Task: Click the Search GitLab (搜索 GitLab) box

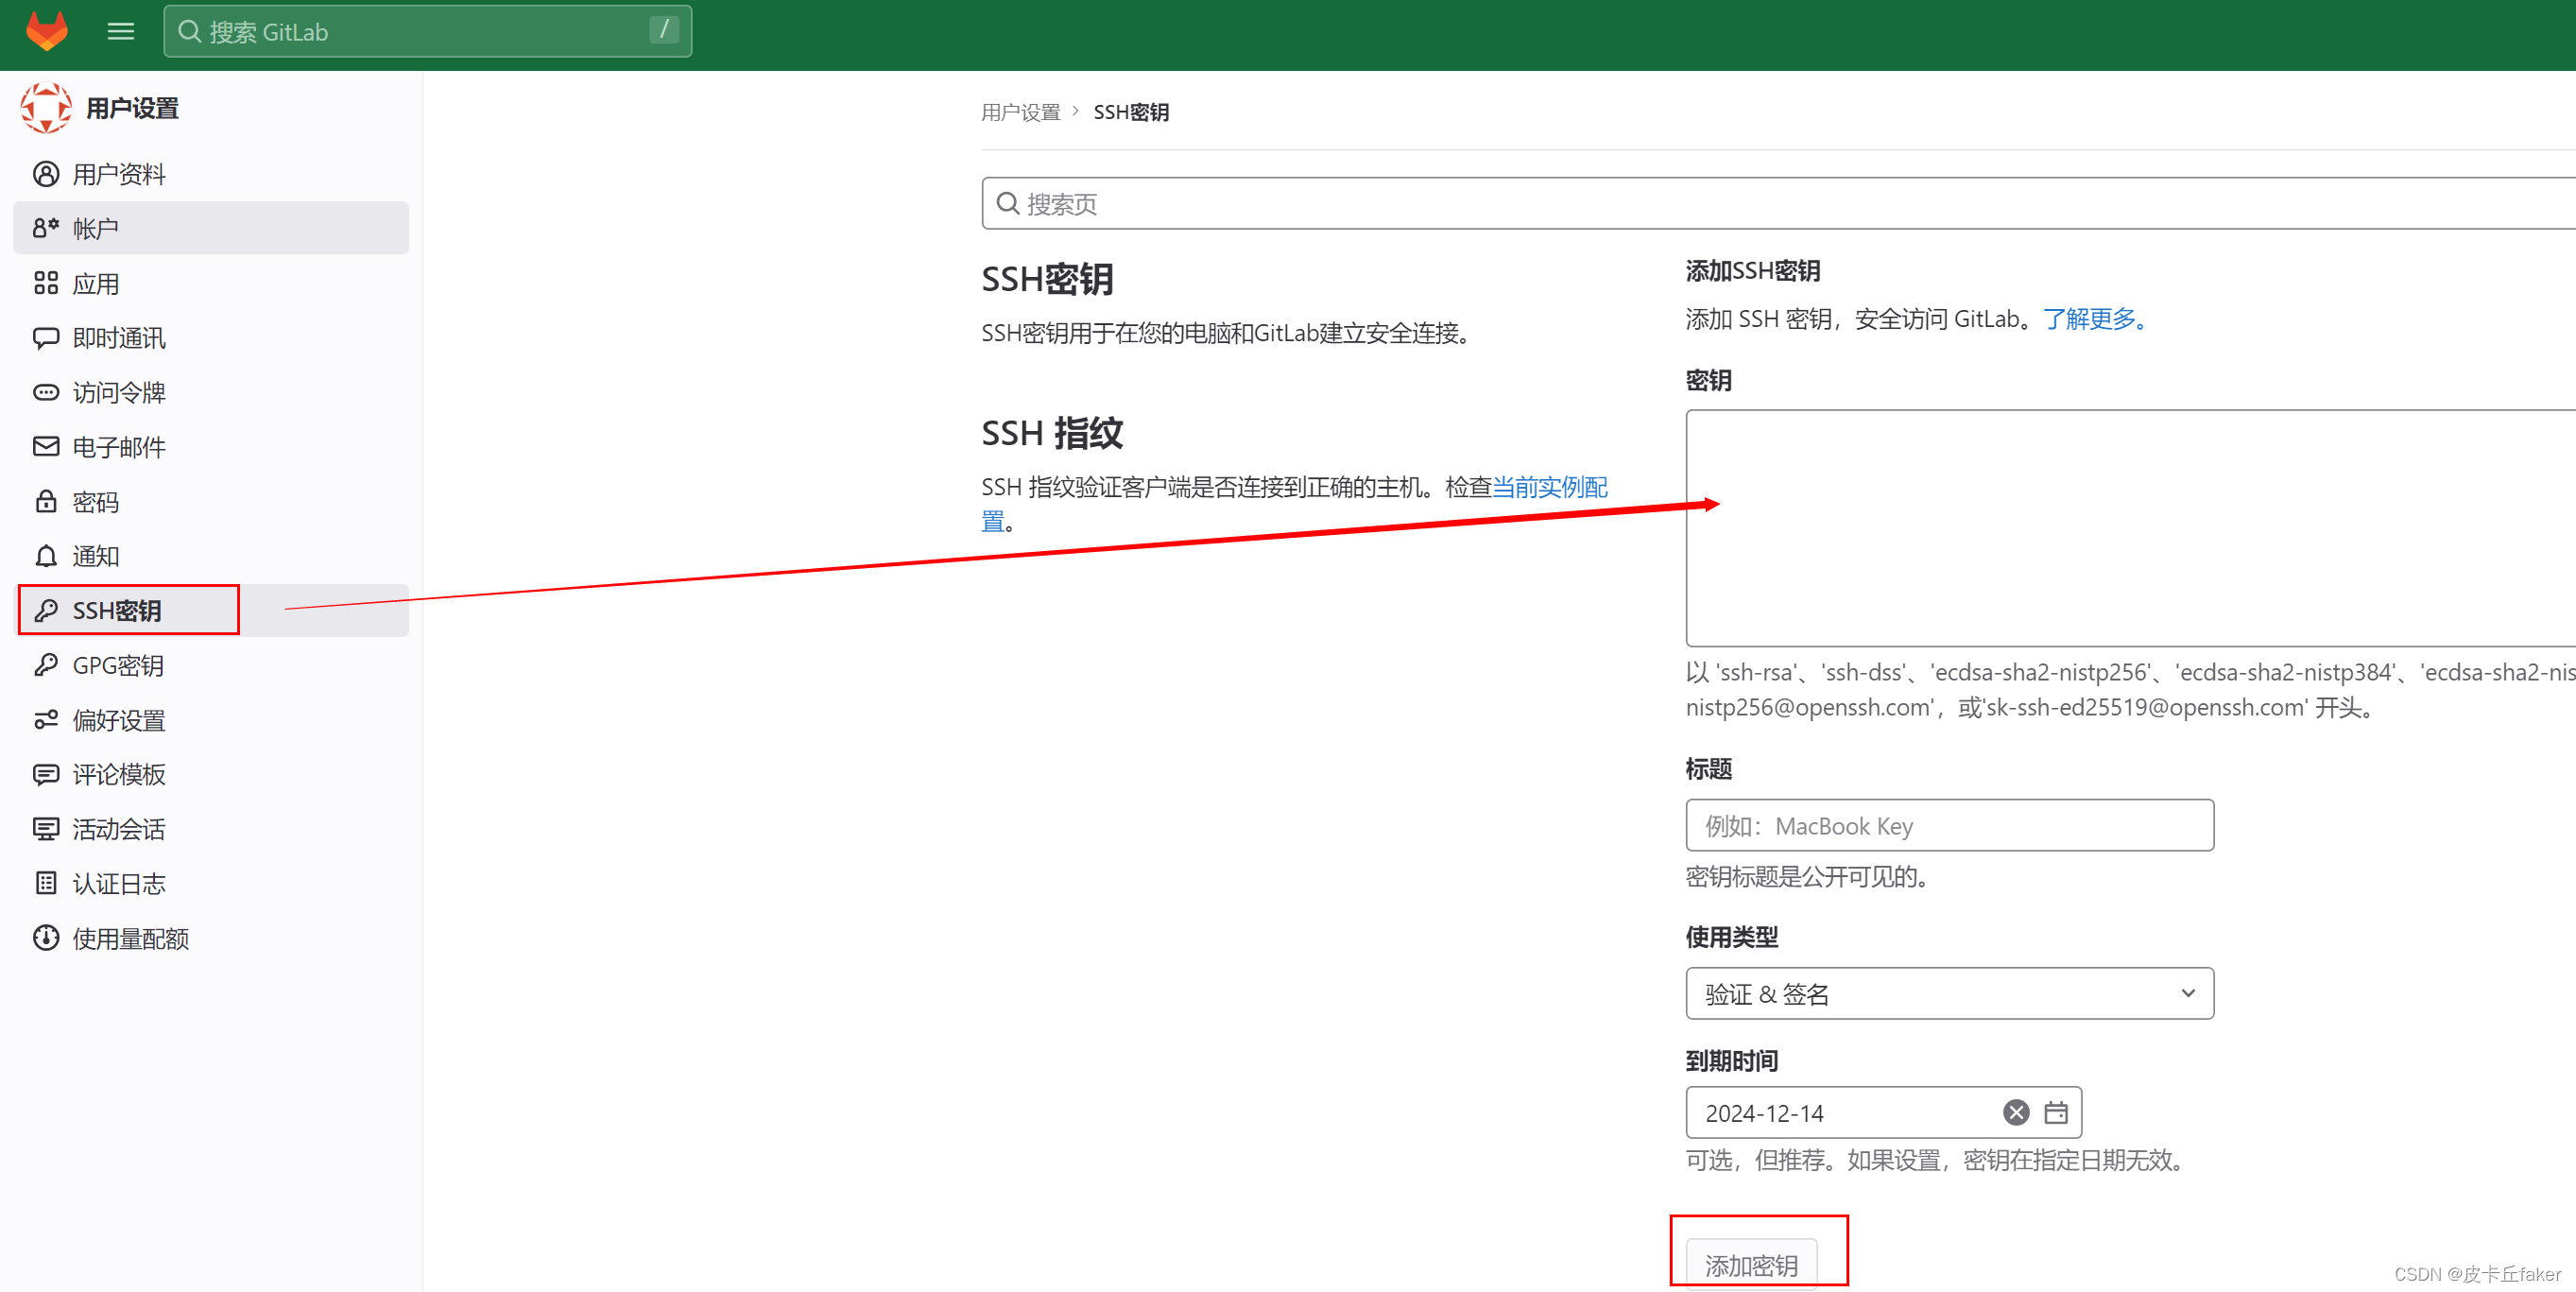Action: [427, 32]
